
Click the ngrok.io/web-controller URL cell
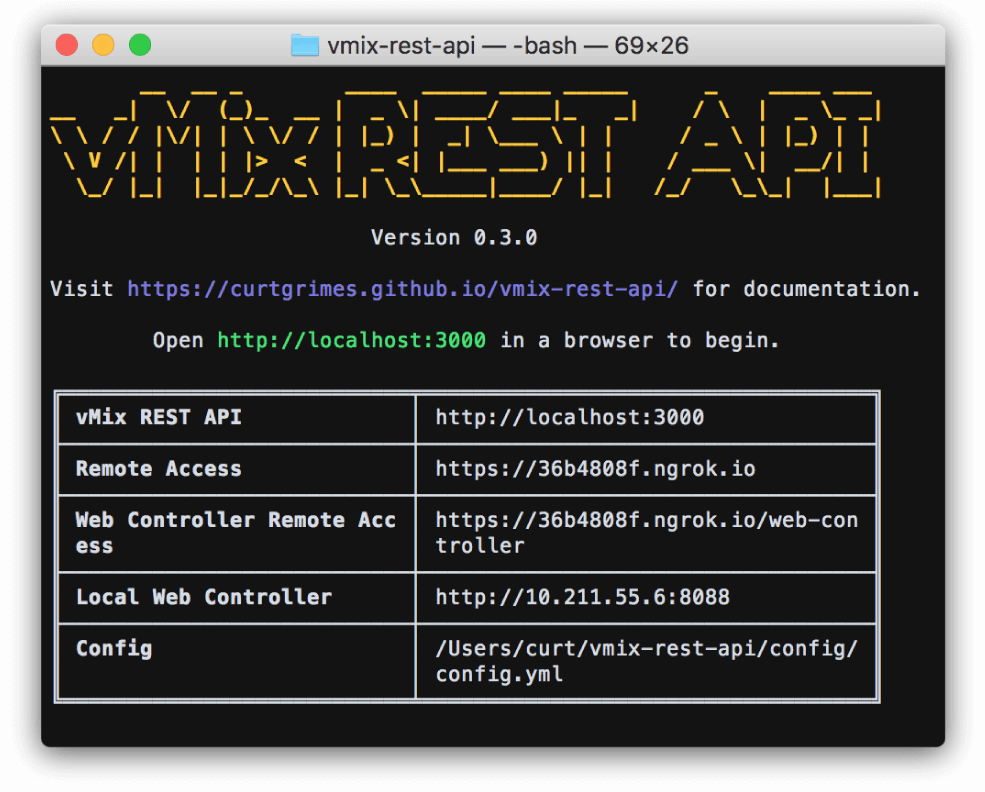646,533
